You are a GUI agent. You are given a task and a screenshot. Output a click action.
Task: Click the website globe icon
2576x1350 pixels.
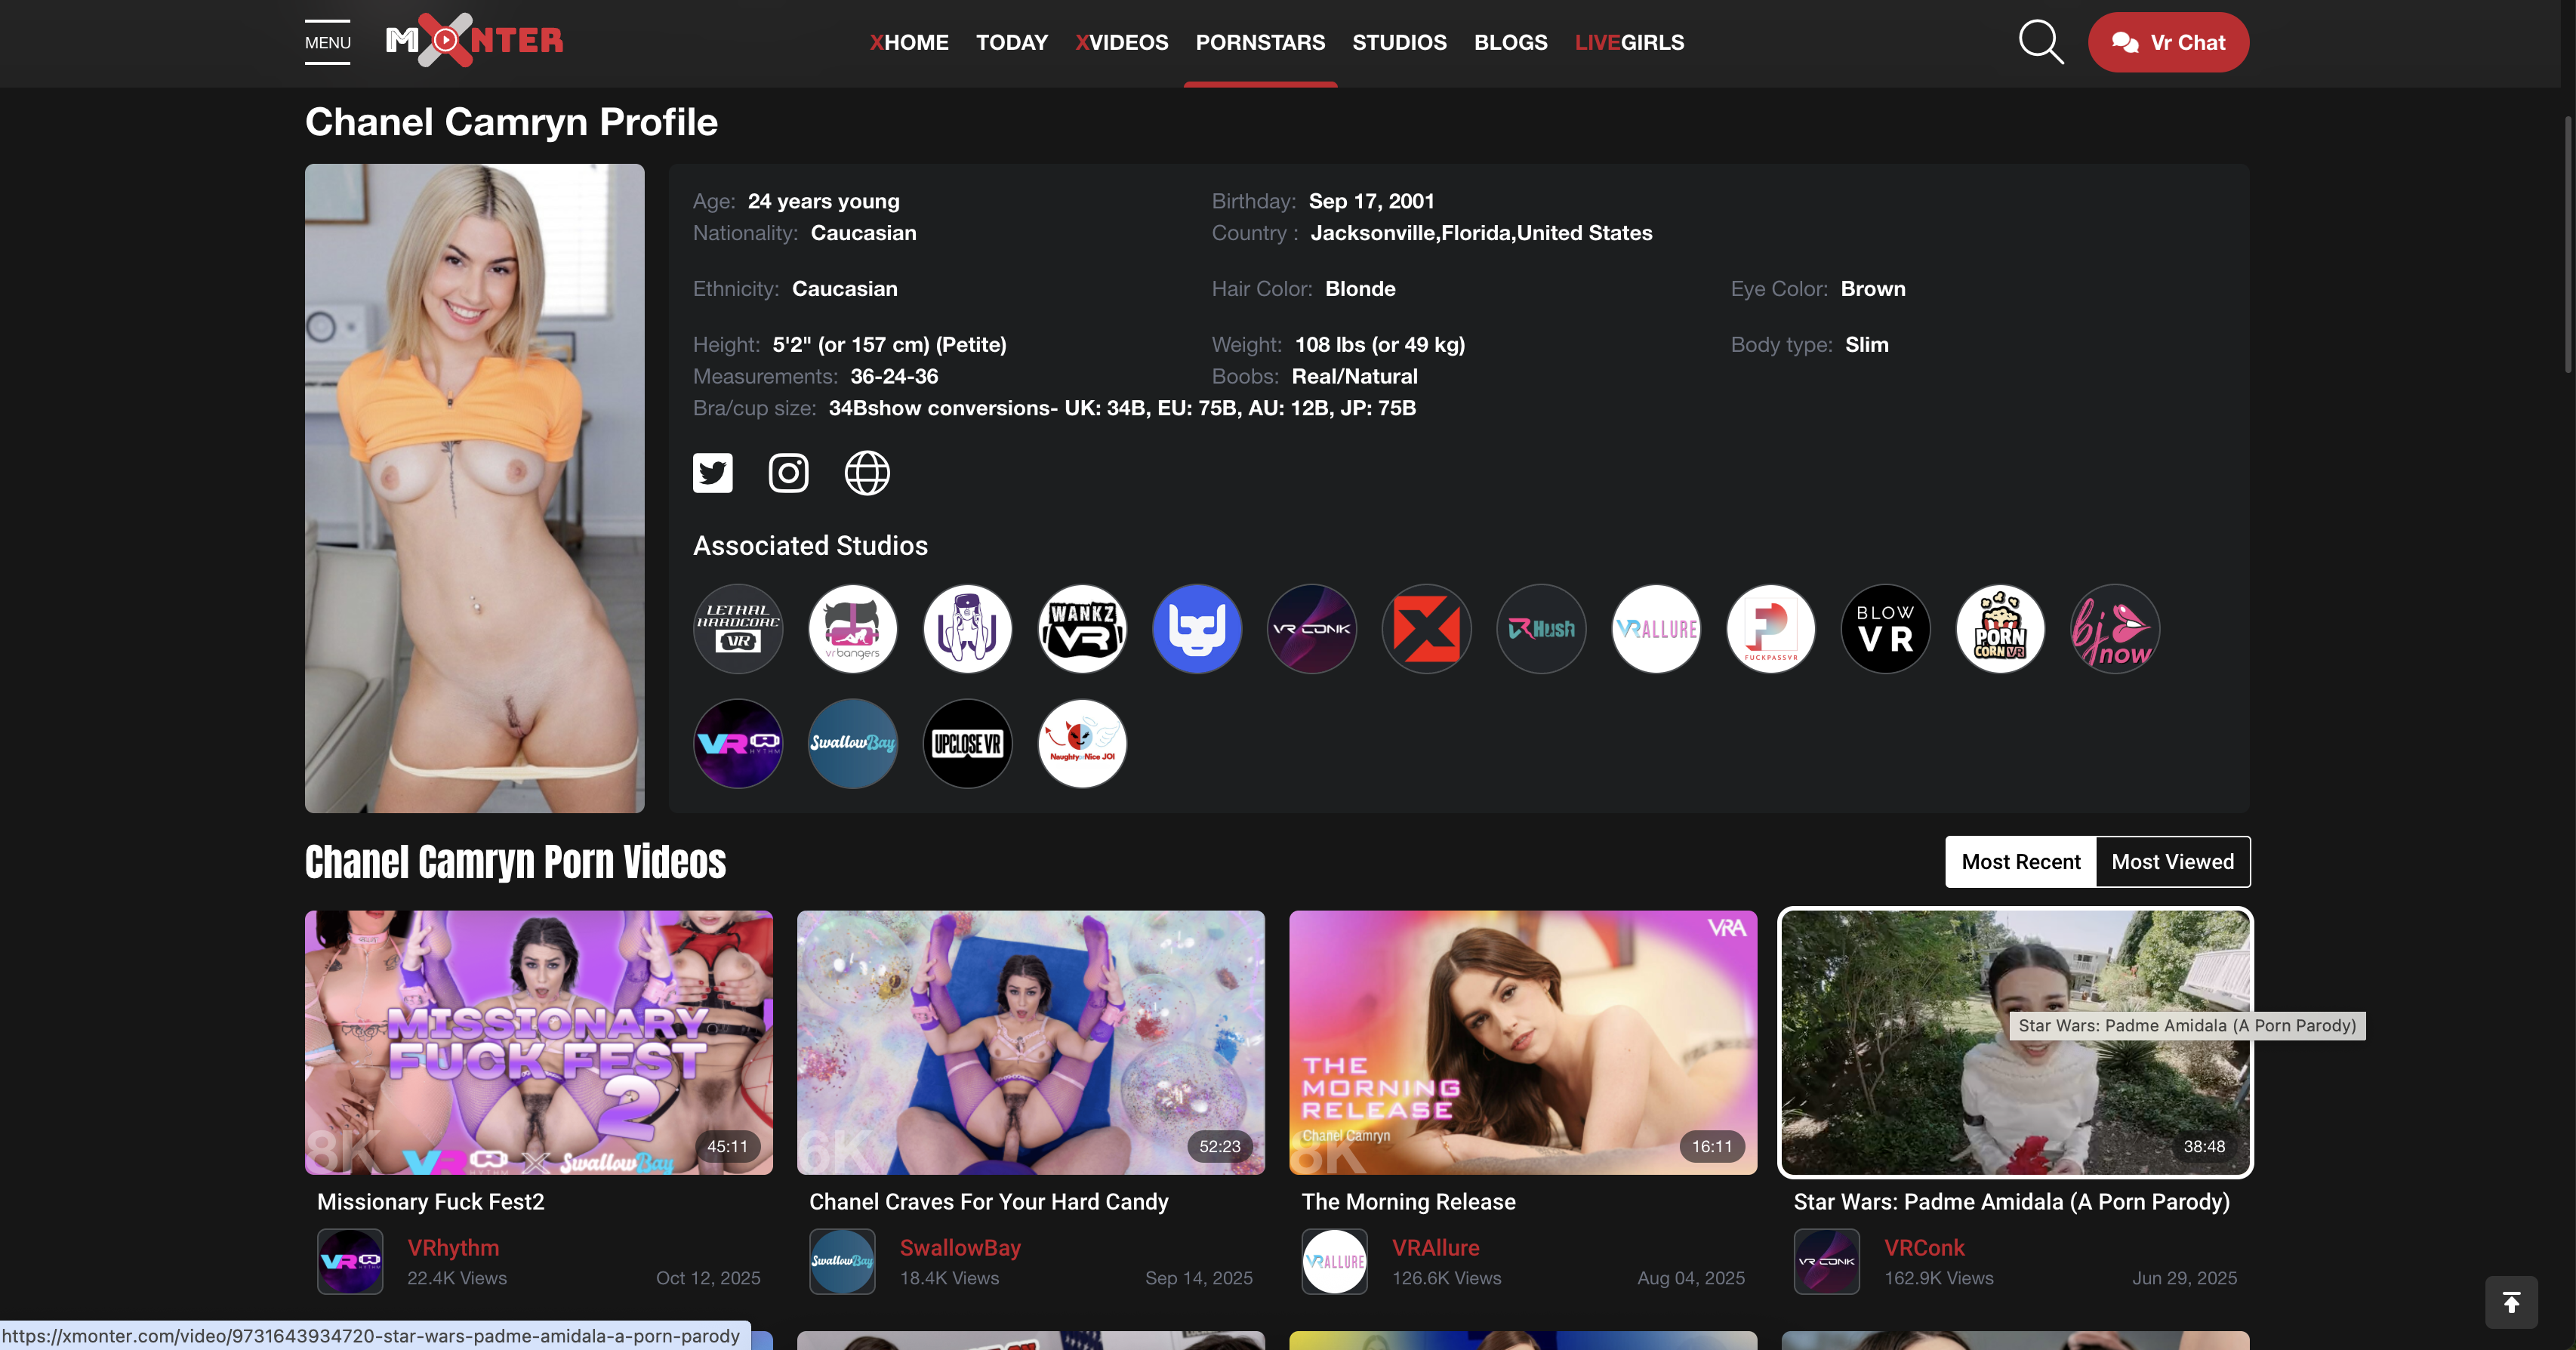[x=867, y=472]
